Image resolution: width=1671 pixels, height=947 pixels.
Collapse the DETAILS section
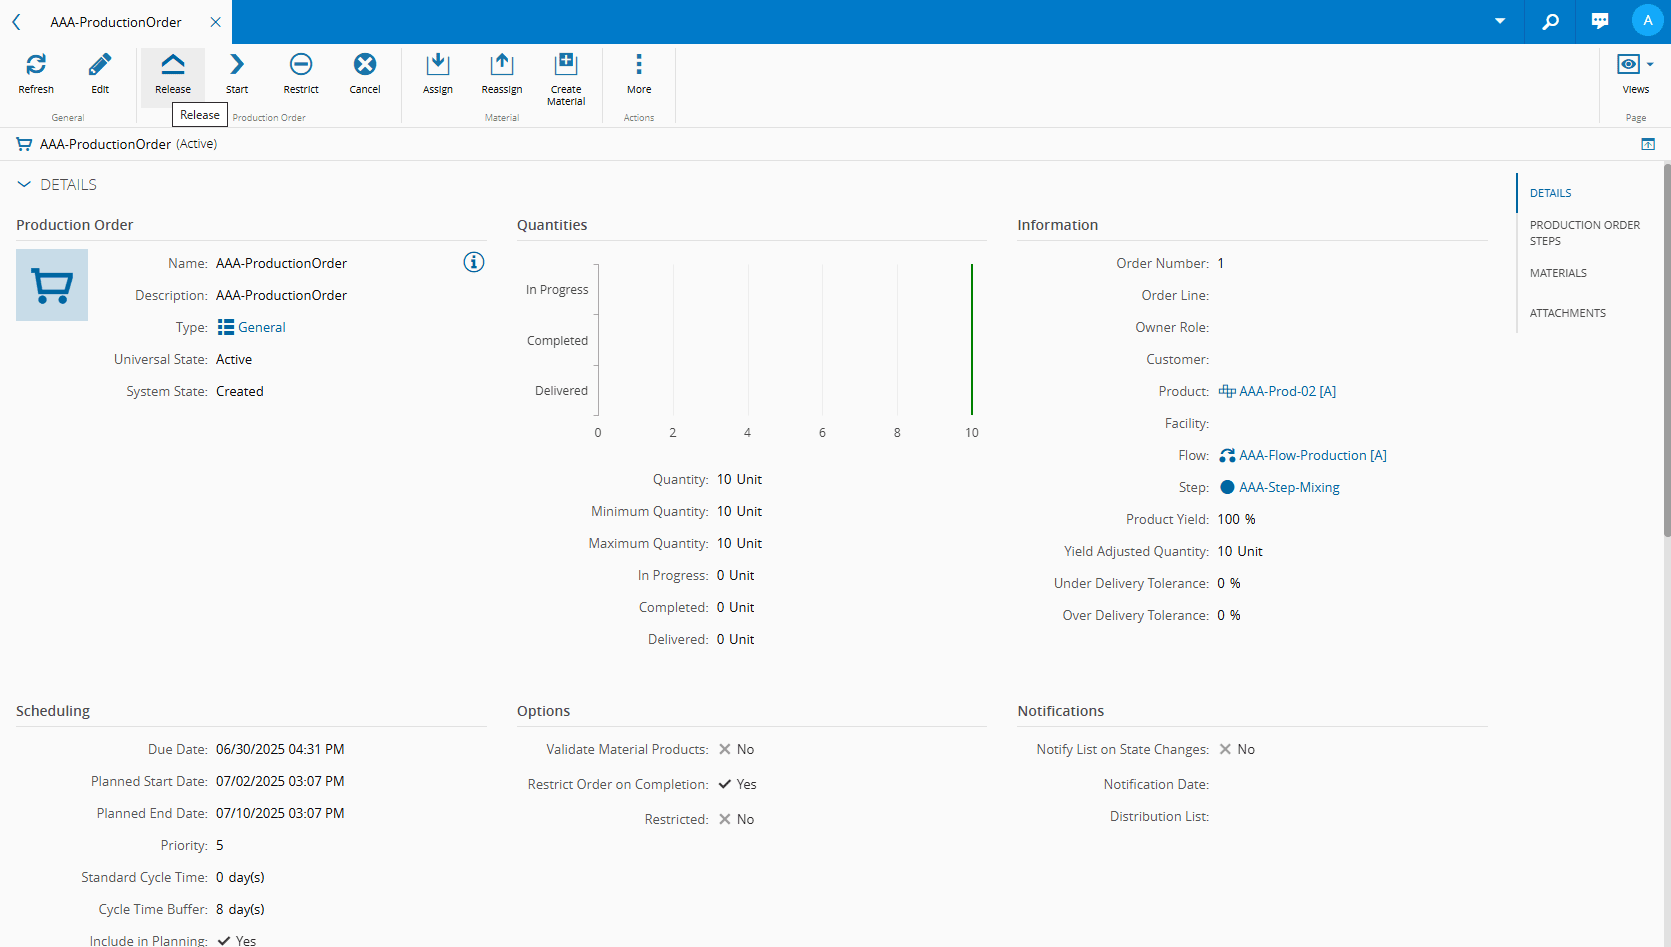tap(24, 185)
